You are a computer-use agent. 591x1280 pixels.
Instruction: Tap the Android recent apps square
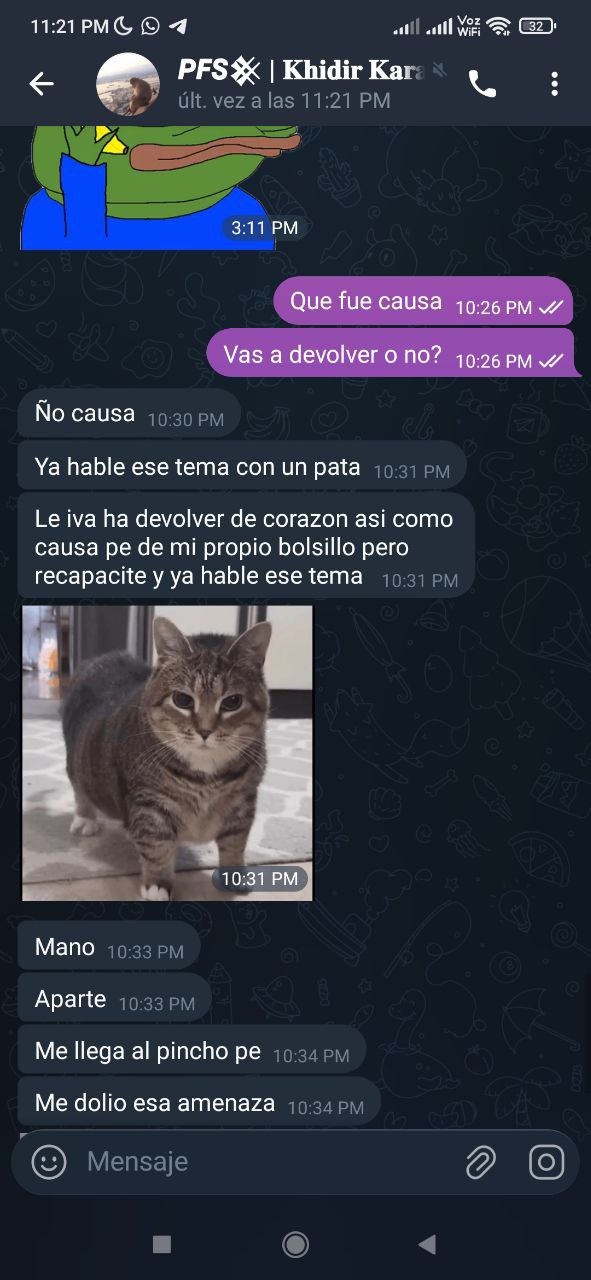162,1244
